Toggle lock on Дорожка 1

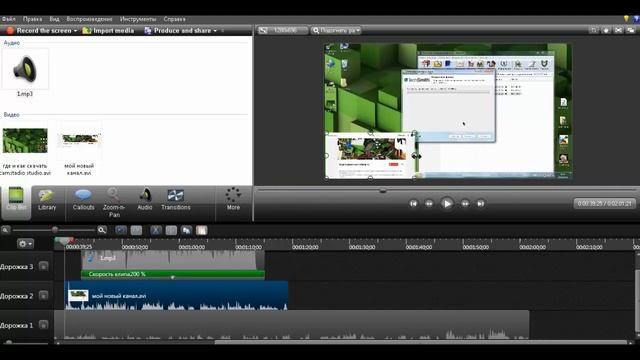coord(43,325)
